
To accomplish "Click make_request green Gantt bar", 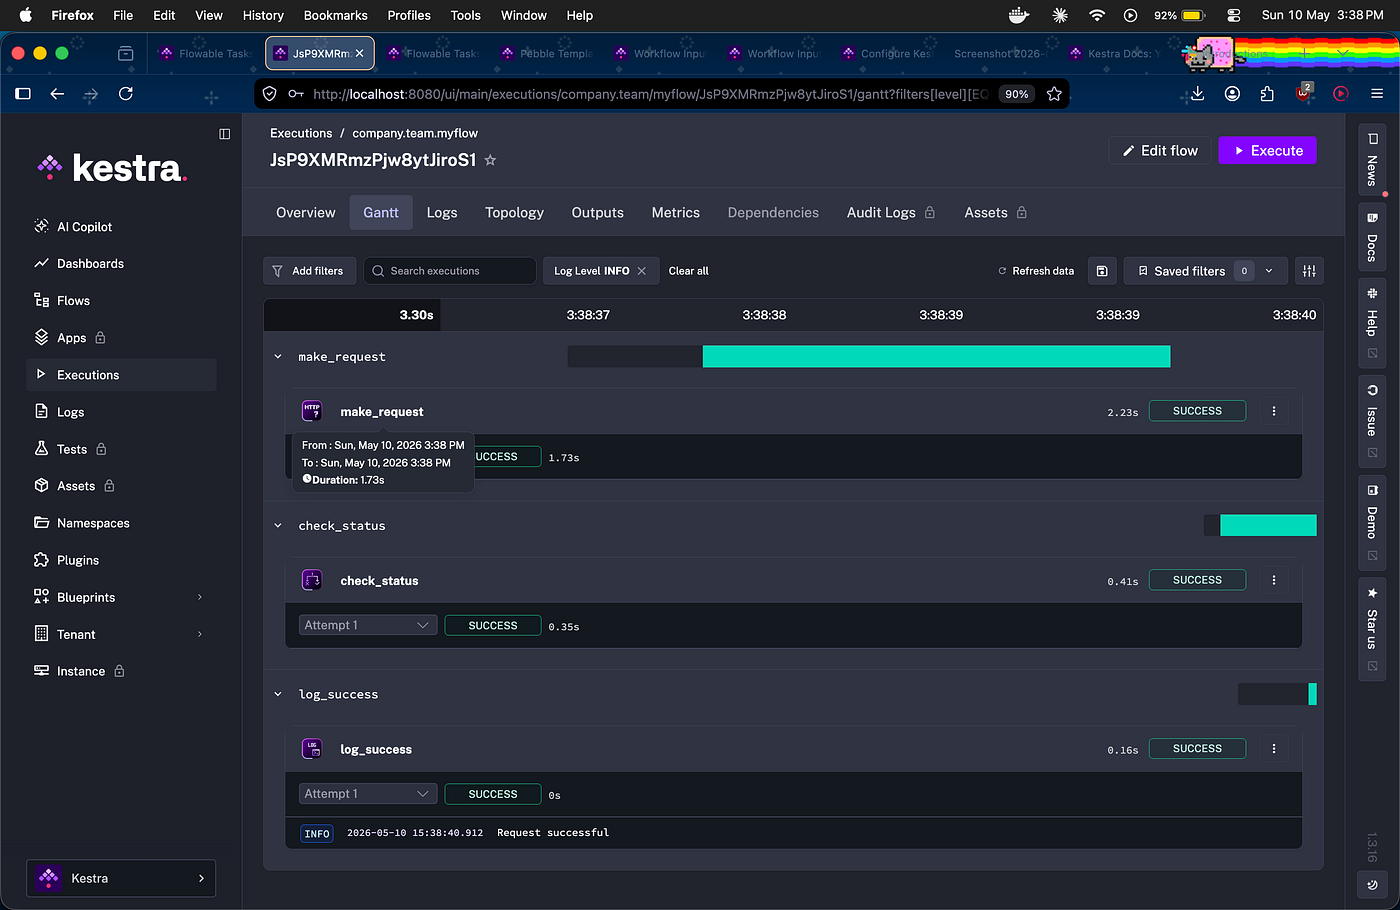I will pyautogui.click(x=936, y=357).
